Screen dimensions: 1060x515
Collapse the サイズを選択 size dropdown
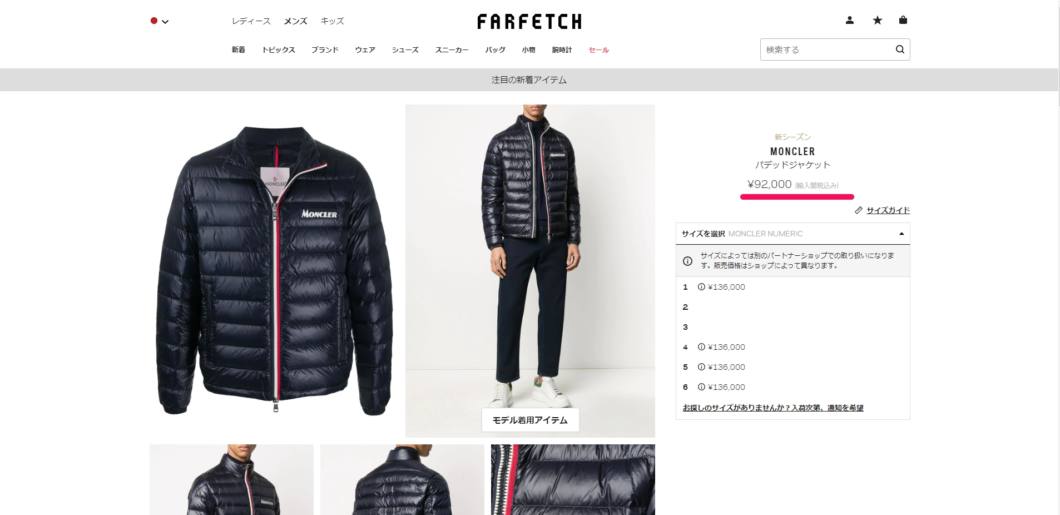(793, 234)
